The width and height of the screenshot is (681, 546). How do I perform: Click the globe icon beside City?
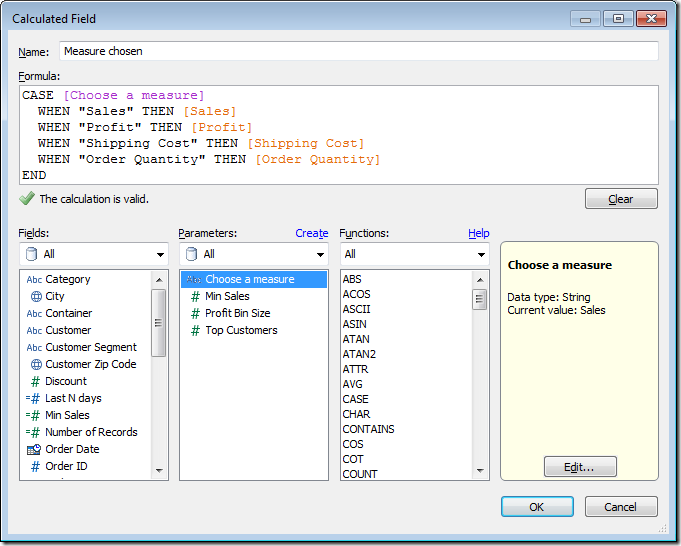(35, 297)
